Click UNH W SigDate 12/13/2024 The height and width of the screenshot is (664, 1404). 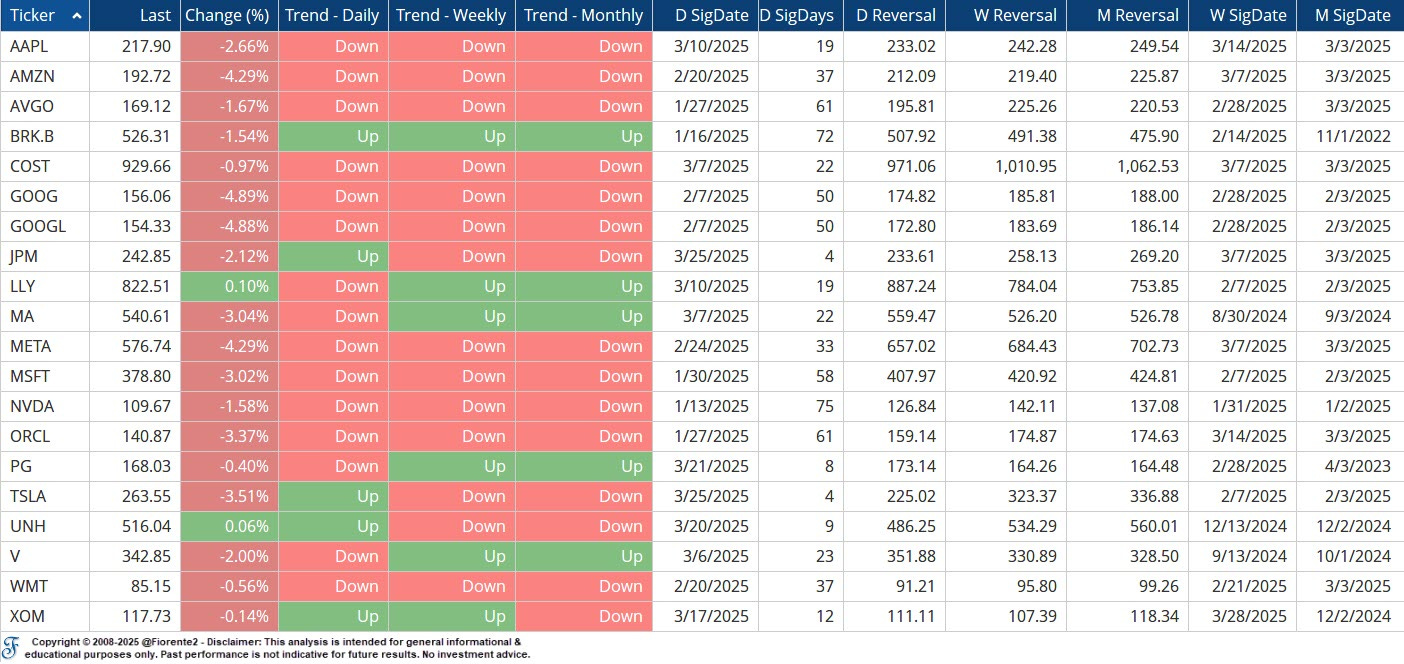coord(1243,526)
